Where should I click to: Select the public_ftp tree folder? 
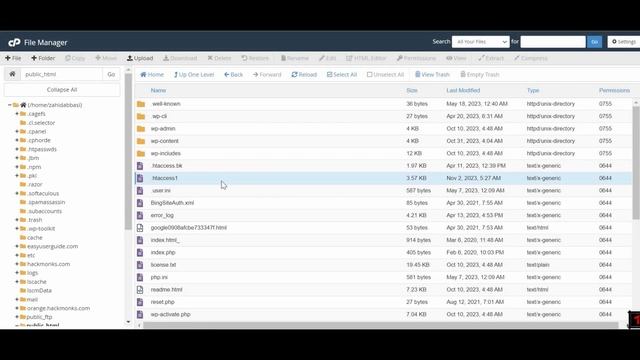pos(39,317)
